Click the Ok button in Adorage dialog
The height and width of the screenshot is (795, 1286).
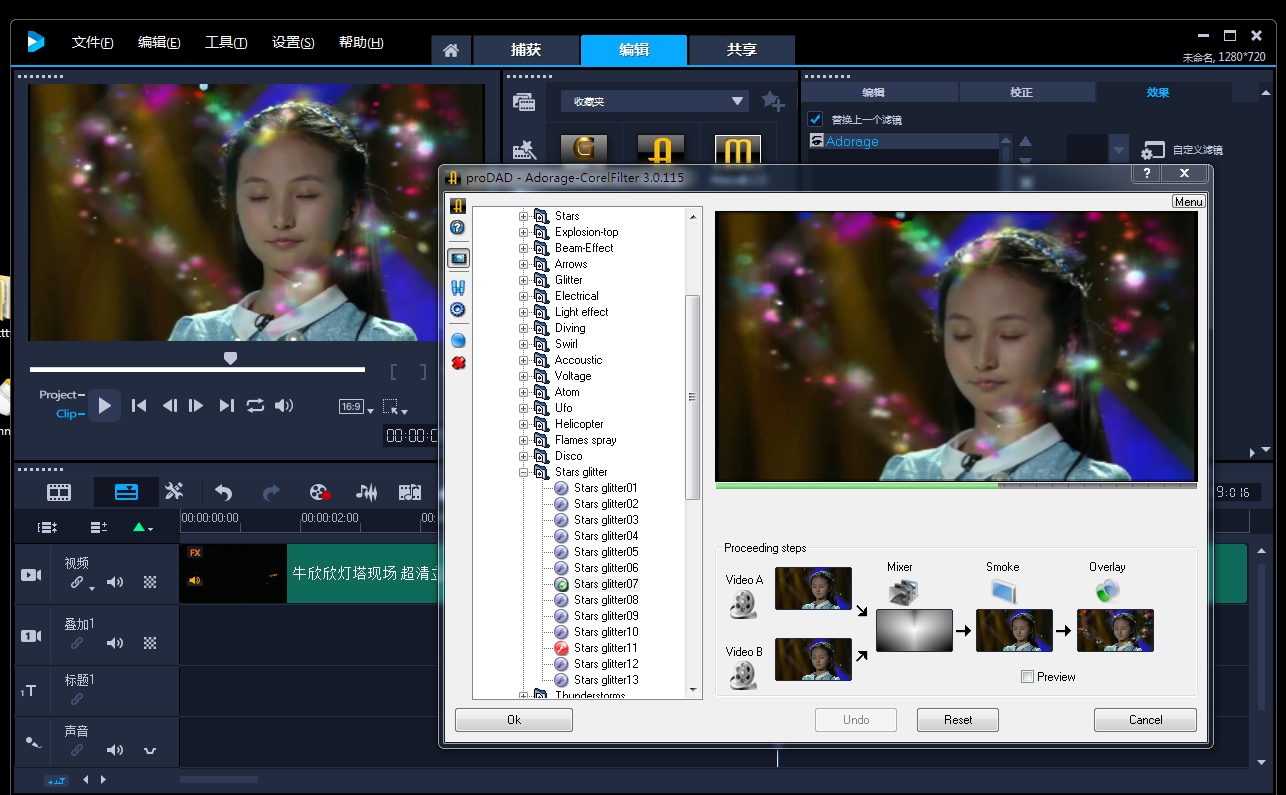click(x=514, y=720)
